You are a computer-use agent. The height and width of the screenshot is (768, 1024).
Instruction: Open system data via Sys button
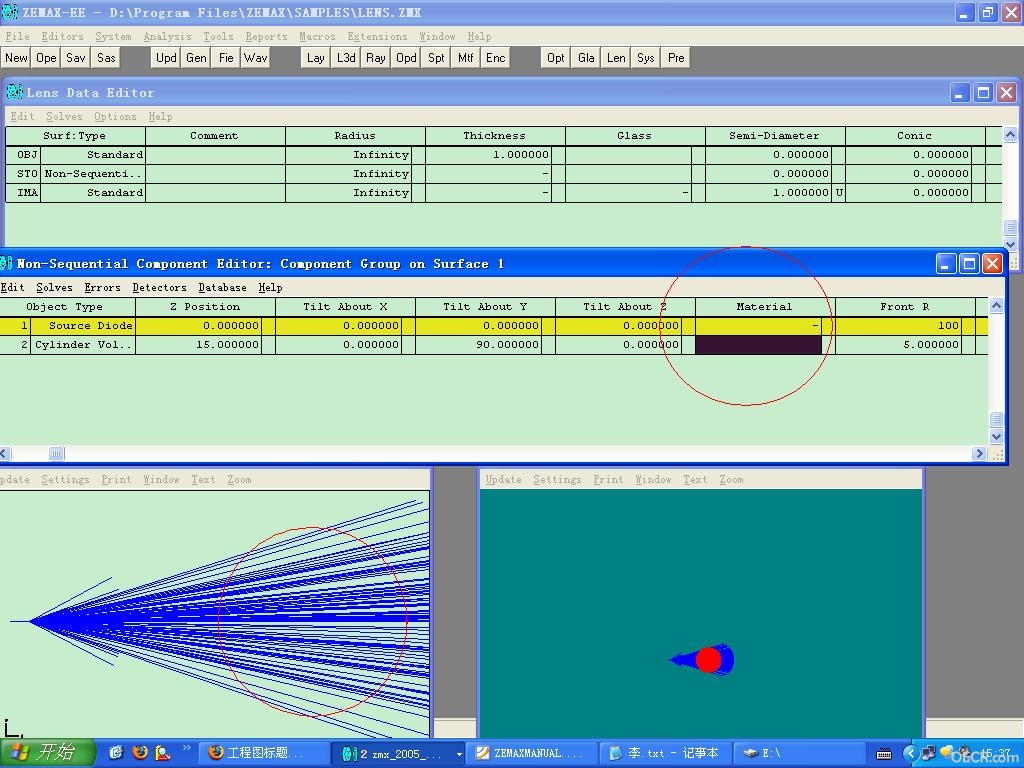pos(647,58)
